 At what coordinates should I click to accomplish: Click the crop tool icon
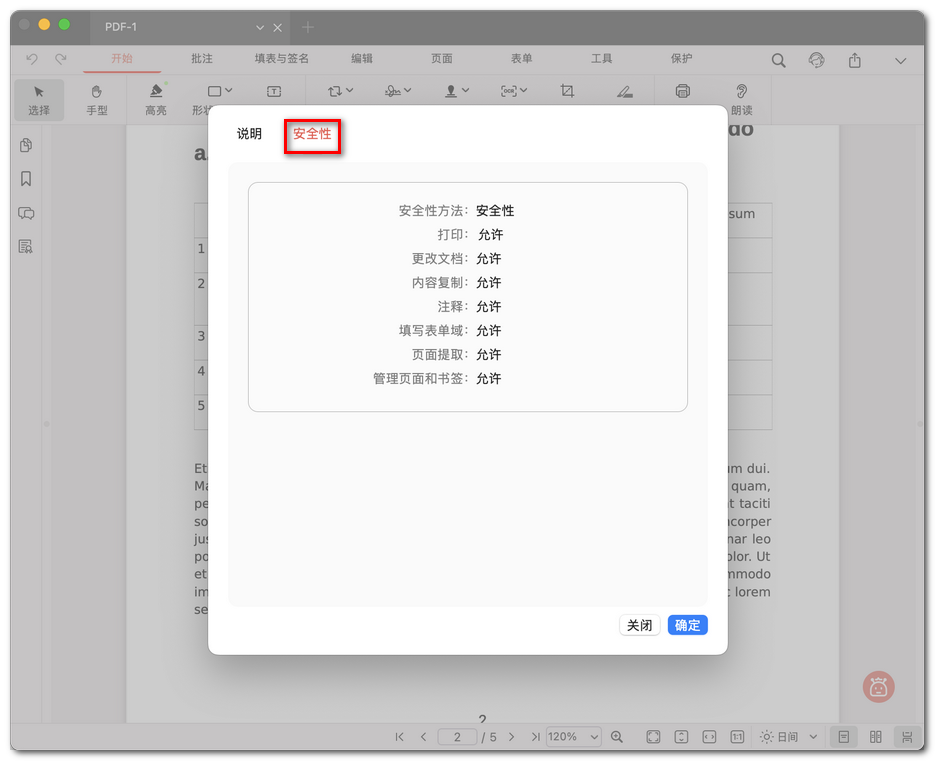(567, 90)
